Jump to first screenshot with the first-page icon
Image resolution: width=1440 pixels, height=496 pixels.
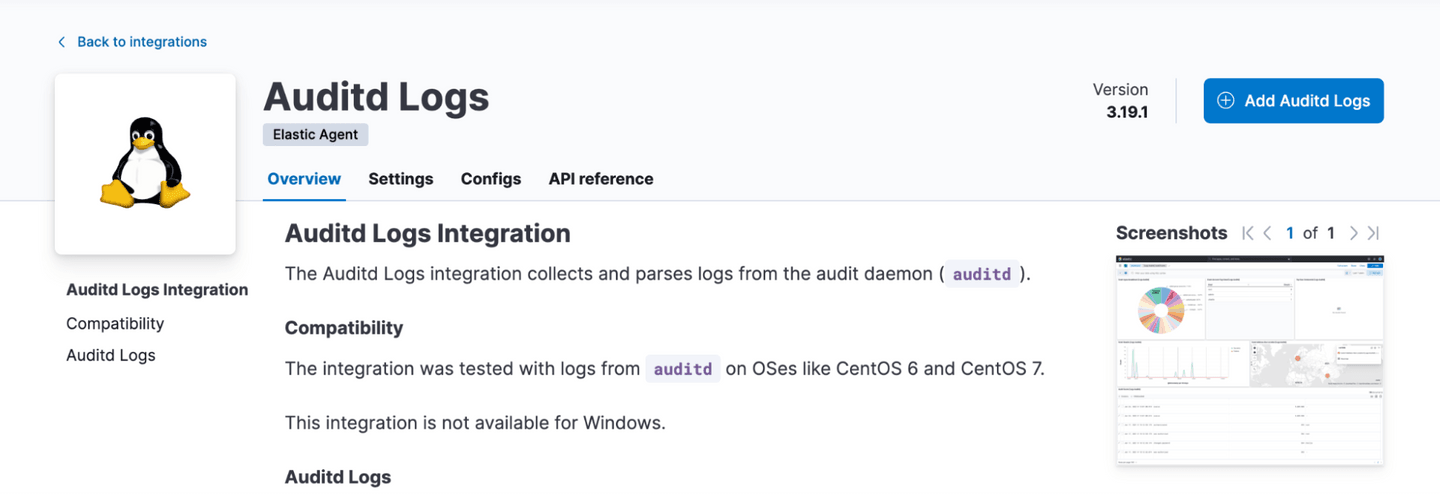(x=1247, y=233)
